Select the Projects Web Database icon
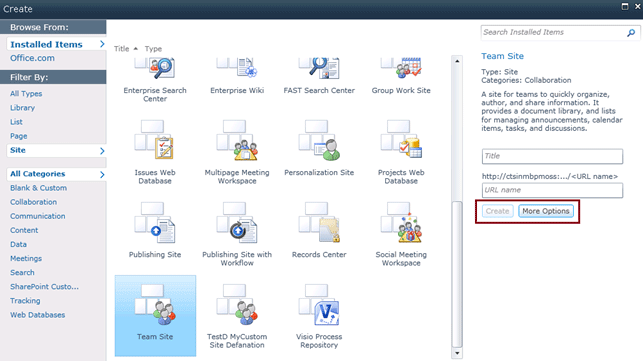 (x=401, y=140)
